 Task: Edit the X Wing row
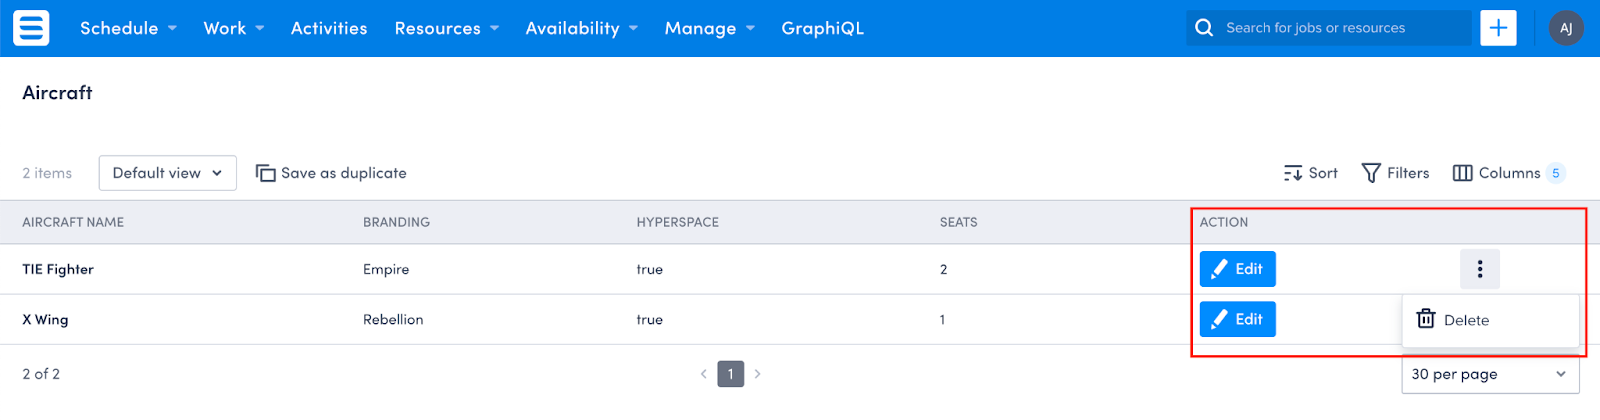[1238, 319]
